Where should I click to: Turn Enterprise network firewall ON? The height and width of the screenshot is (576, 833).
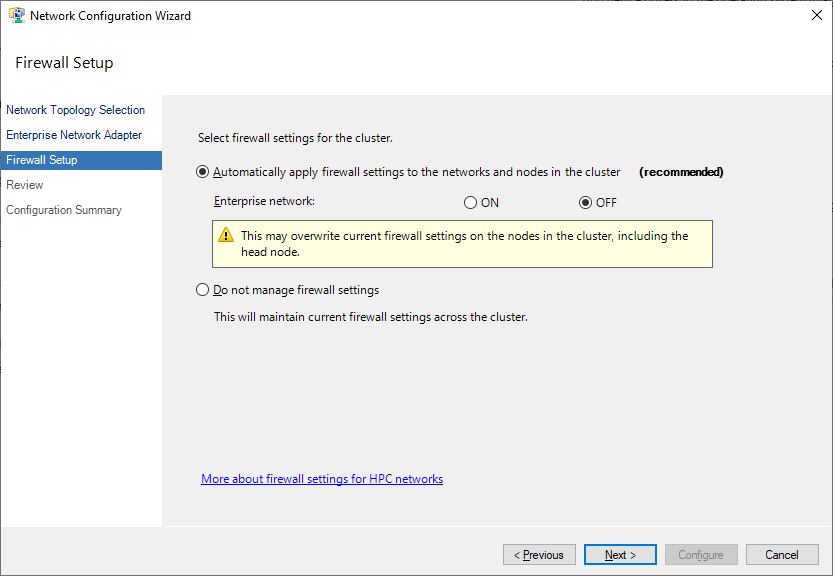pos(471,203)
